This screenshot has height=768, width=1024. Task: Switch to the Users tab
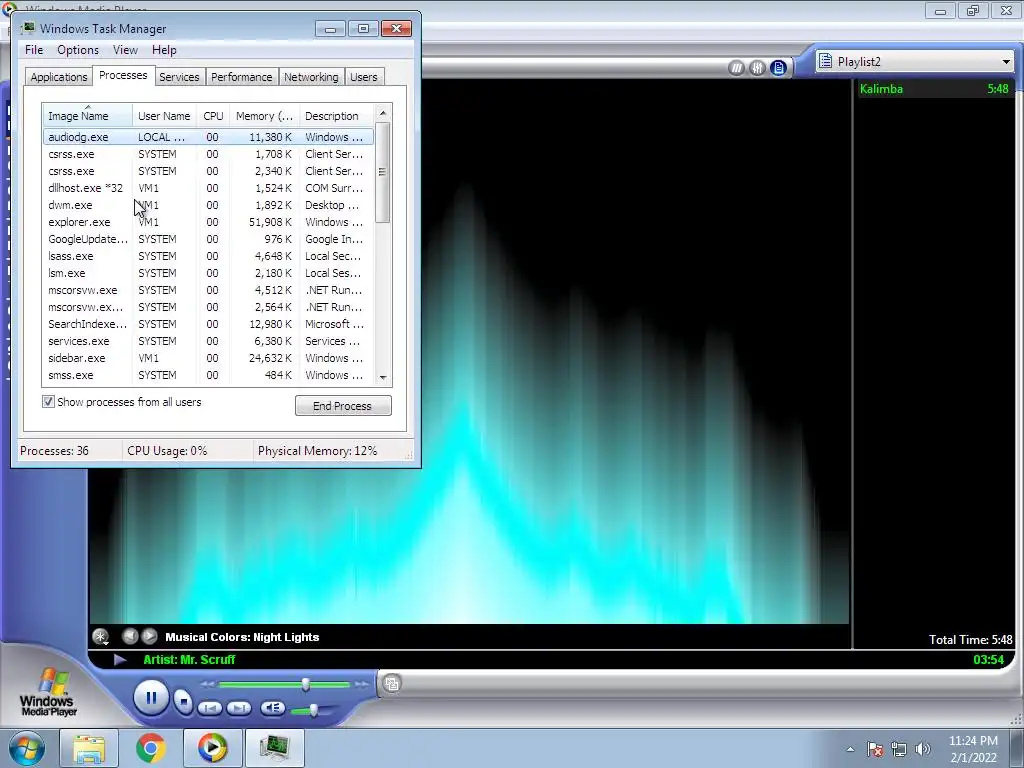[x=364, y=77]
